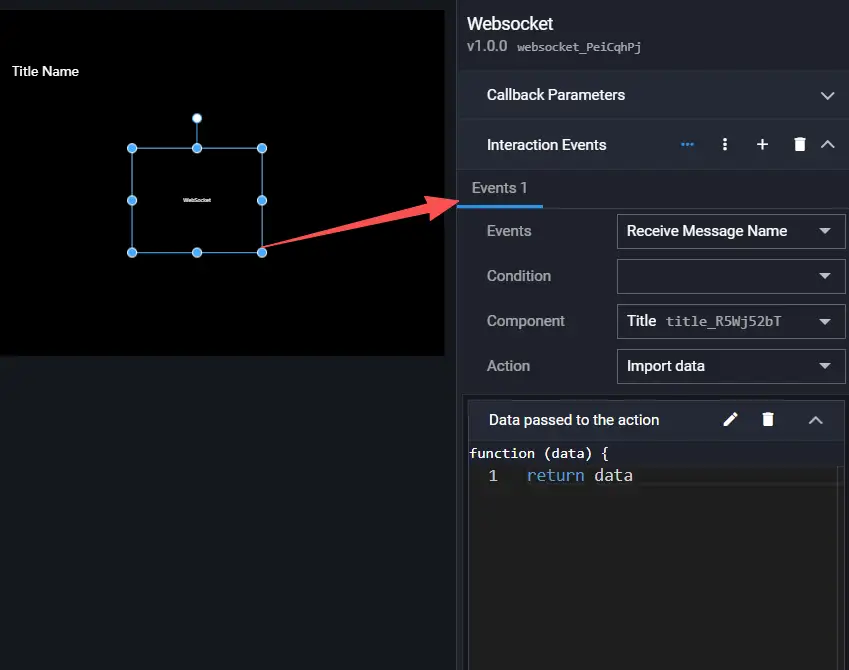Viewport: 849px width, 670px height.
Task: Add a new interaction event with plus icon
Action: point(762,145)
